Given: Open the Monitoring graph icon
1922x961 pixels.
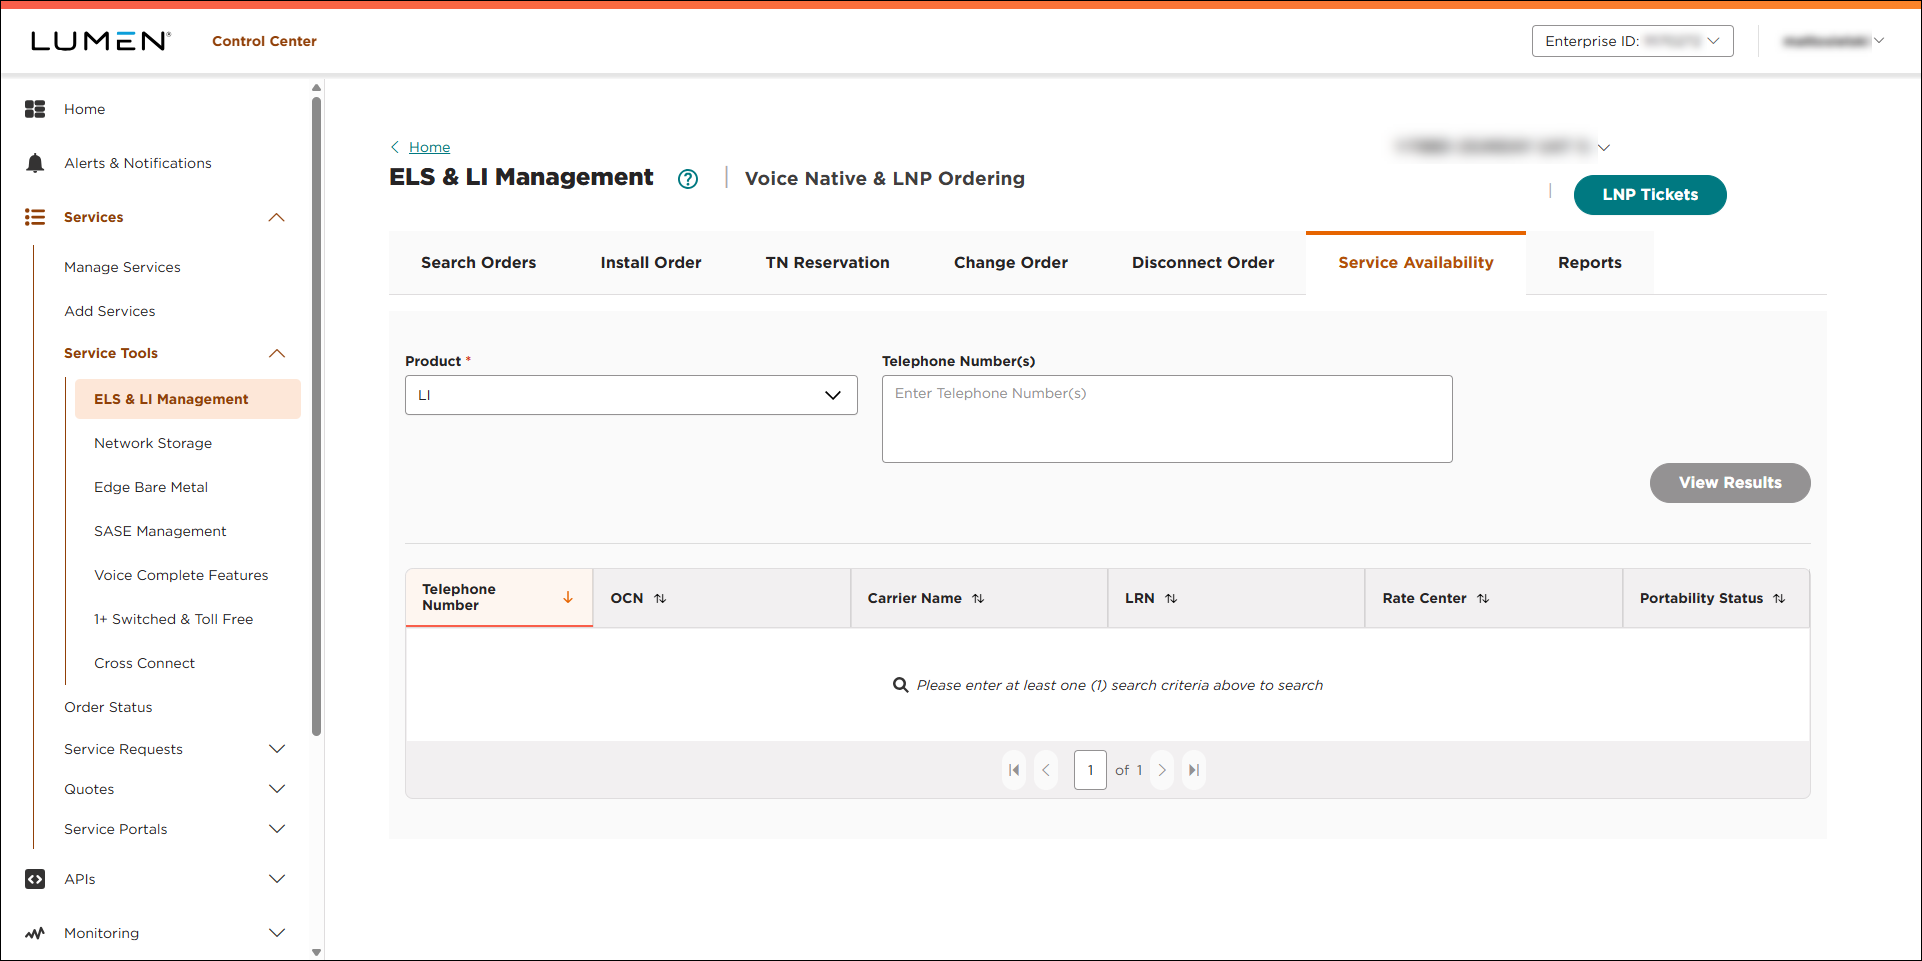Looking at the screenshot, I should pyautogui.click(x=35, y=932).
